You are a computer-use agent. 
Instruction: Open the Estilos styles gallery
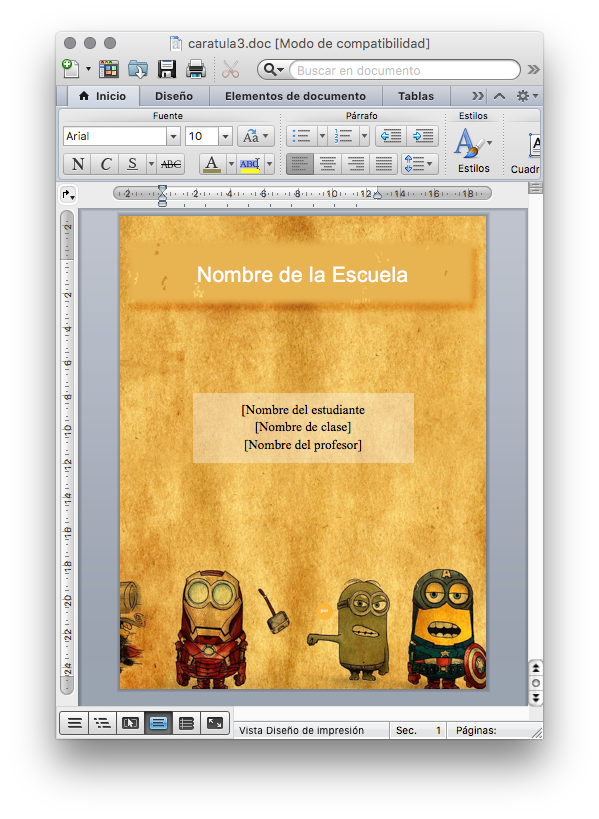[x=474, y=150]
